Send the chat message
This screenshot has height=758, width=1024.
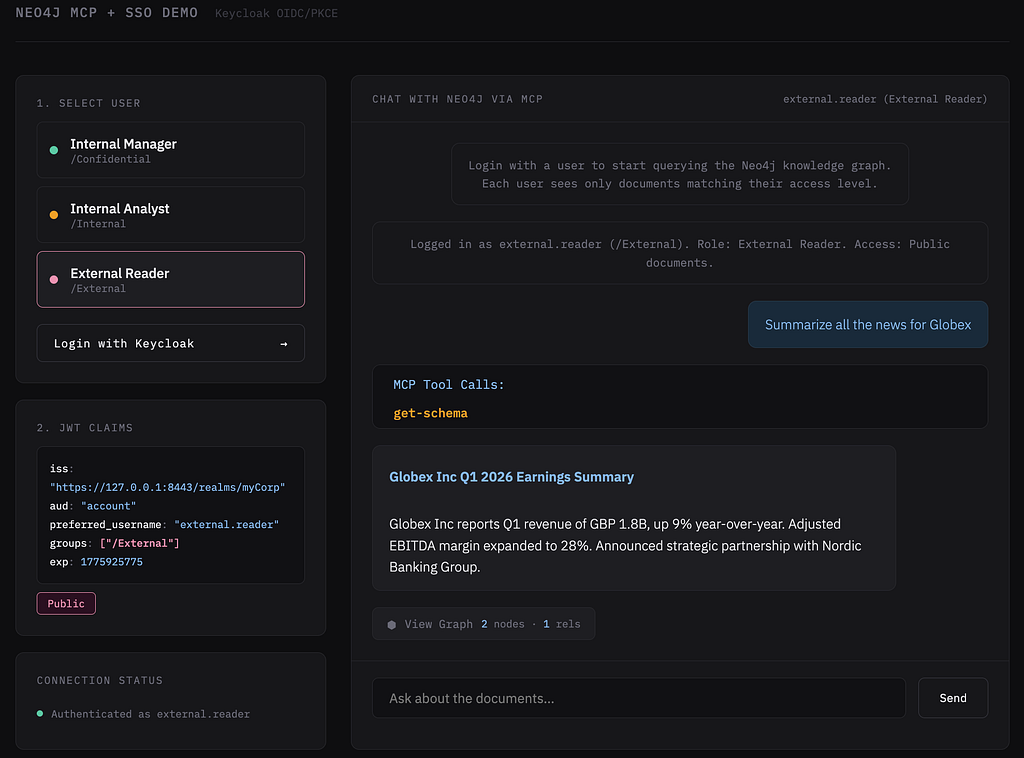pyautogui.click(x=953, y=699)
